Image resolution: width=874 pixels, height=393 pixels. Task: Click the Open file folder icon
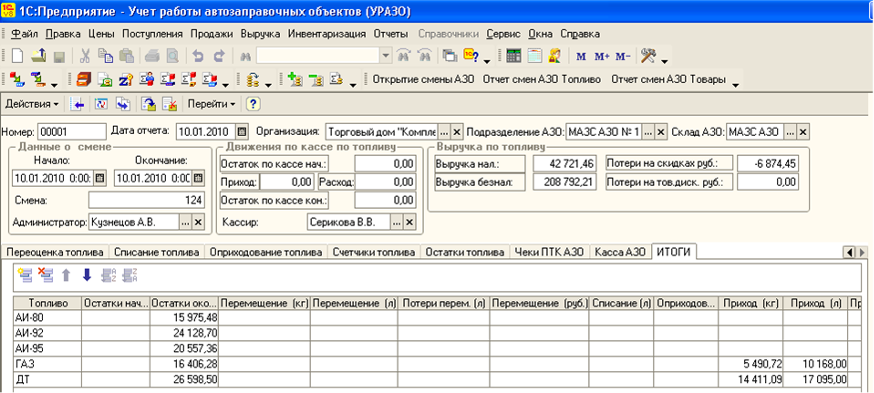[x=38, y=56]
